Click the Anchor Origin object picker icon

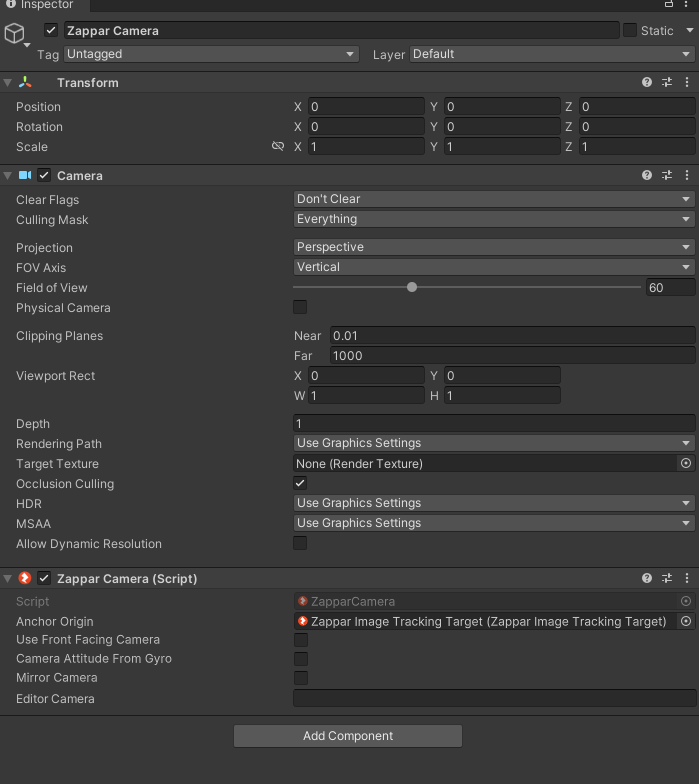coord(686,621)
